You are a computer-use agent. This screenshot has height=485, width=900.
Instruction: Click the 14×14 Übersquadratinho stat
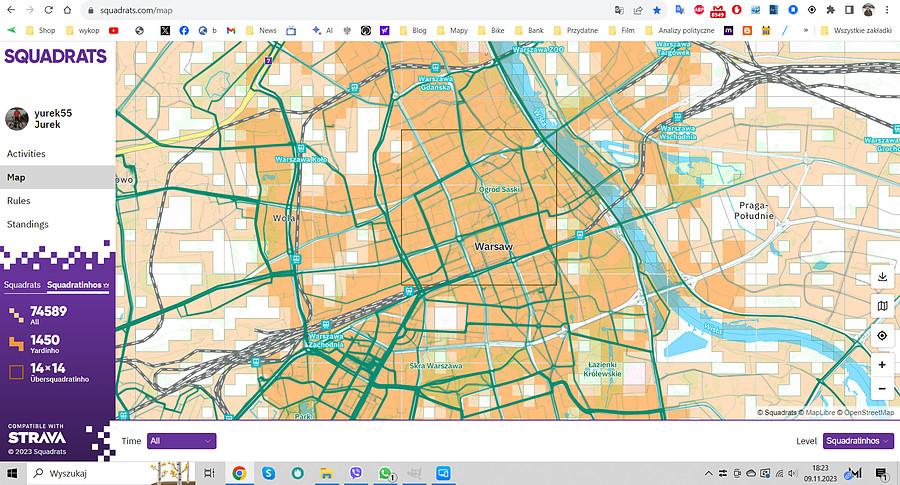(48, 371)
